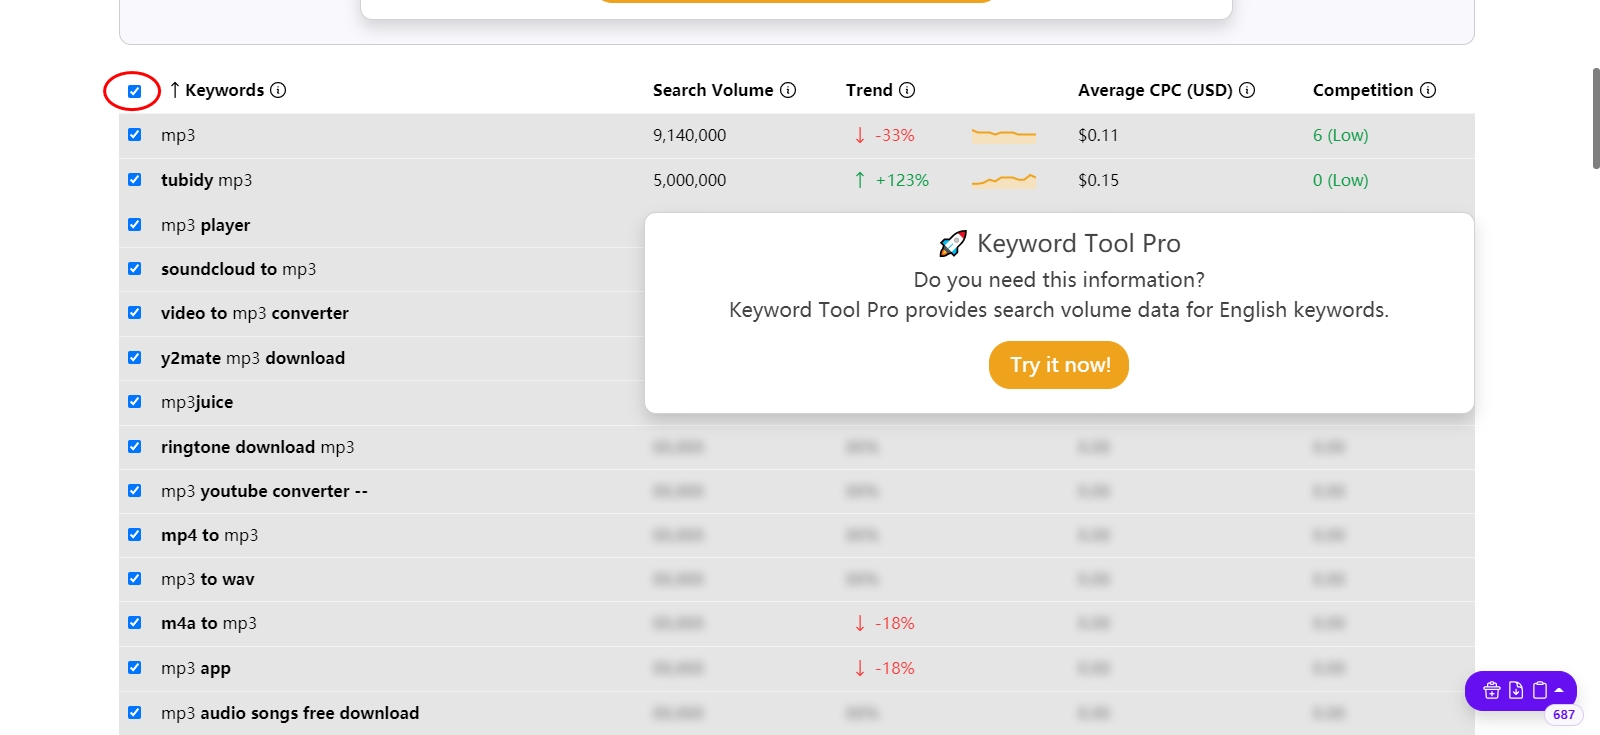Uncheck the 'mp3 app' checkbox

click(x=134, y=668)
